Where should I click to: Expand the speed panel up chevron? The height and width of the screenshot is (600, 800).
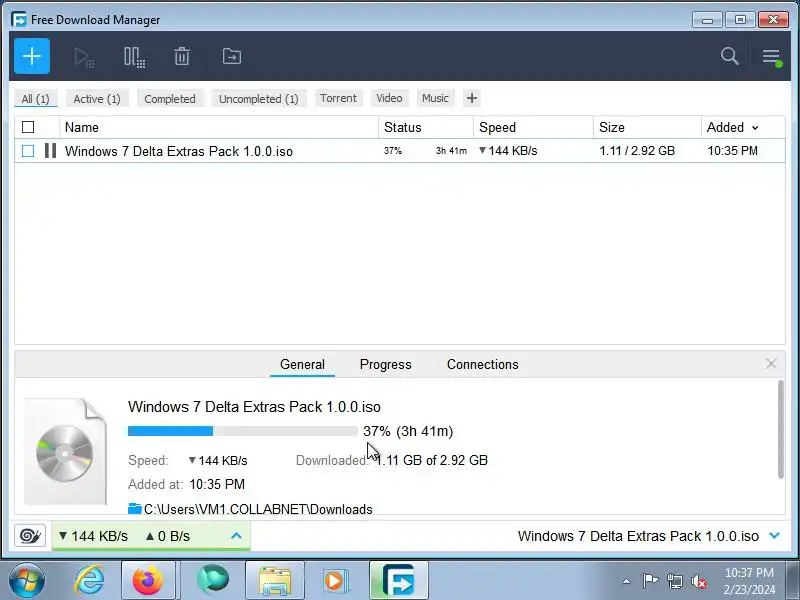pyautogui.click(x=236, y=536)
